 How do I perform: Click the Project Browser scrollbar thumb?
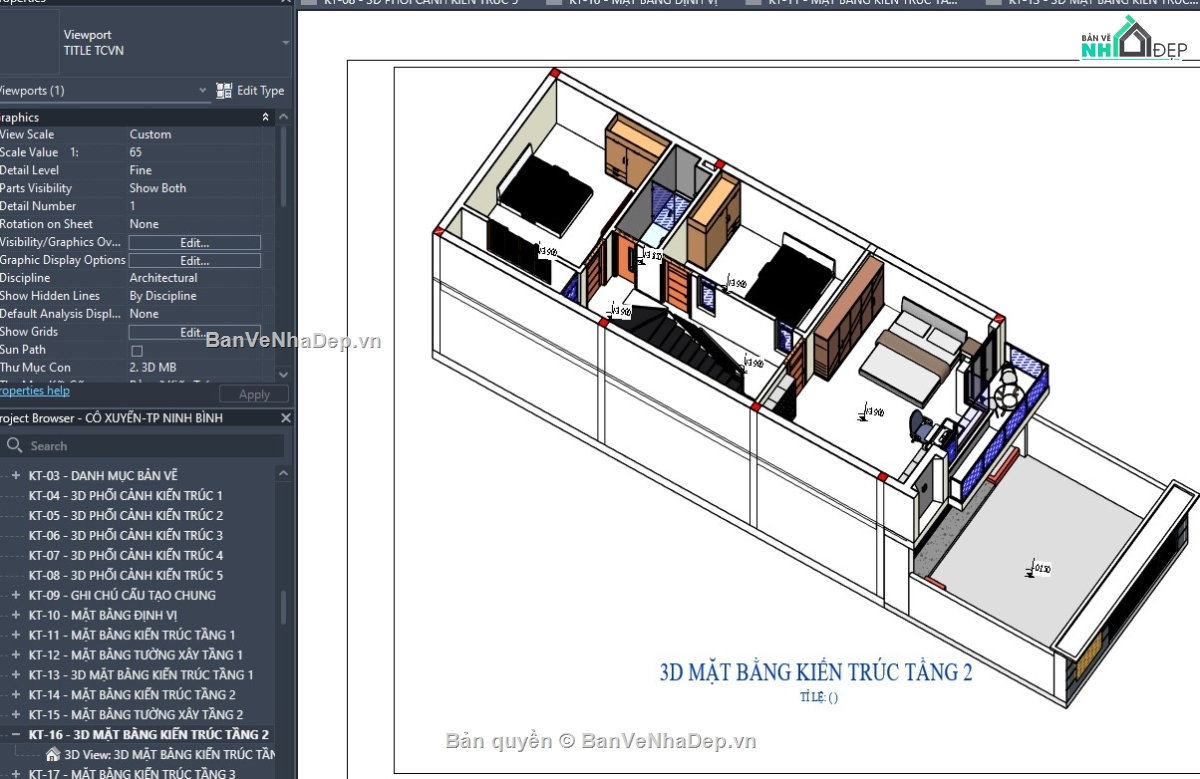tap(284, 606)
